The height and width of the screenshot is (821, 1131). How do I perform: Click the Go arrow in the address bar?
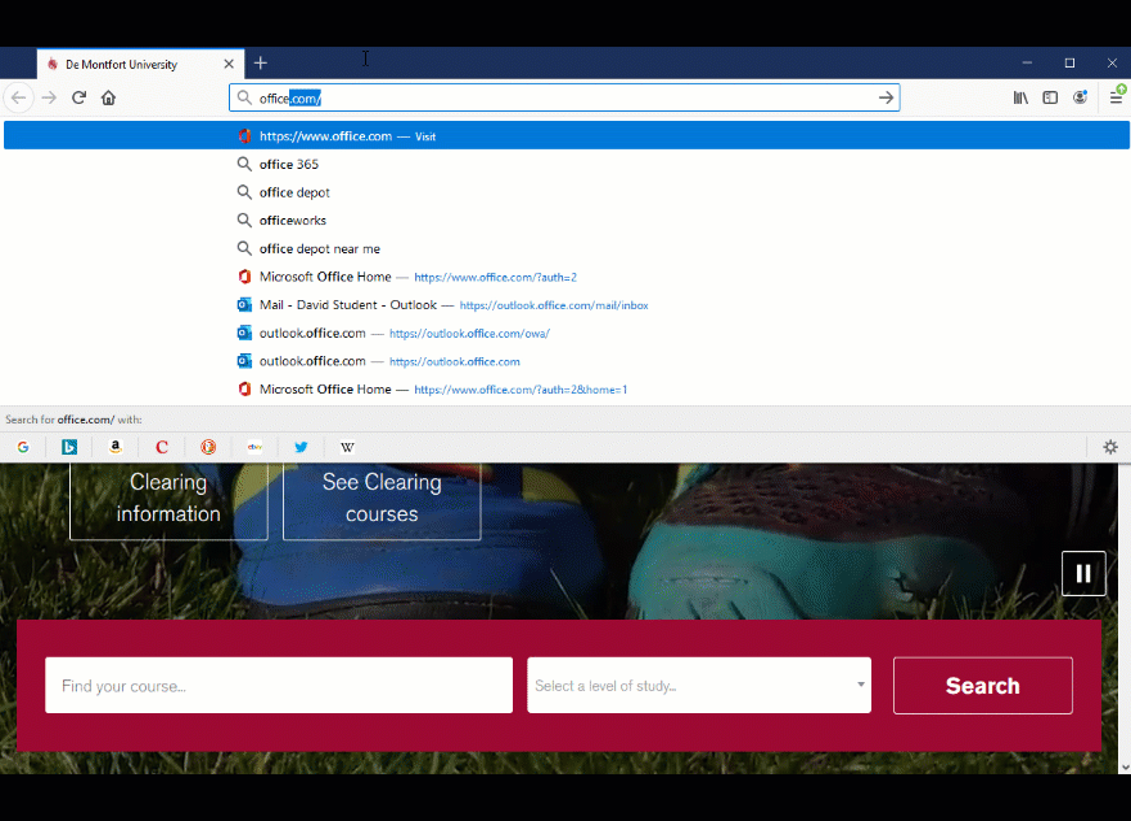(x=886, y=97)
